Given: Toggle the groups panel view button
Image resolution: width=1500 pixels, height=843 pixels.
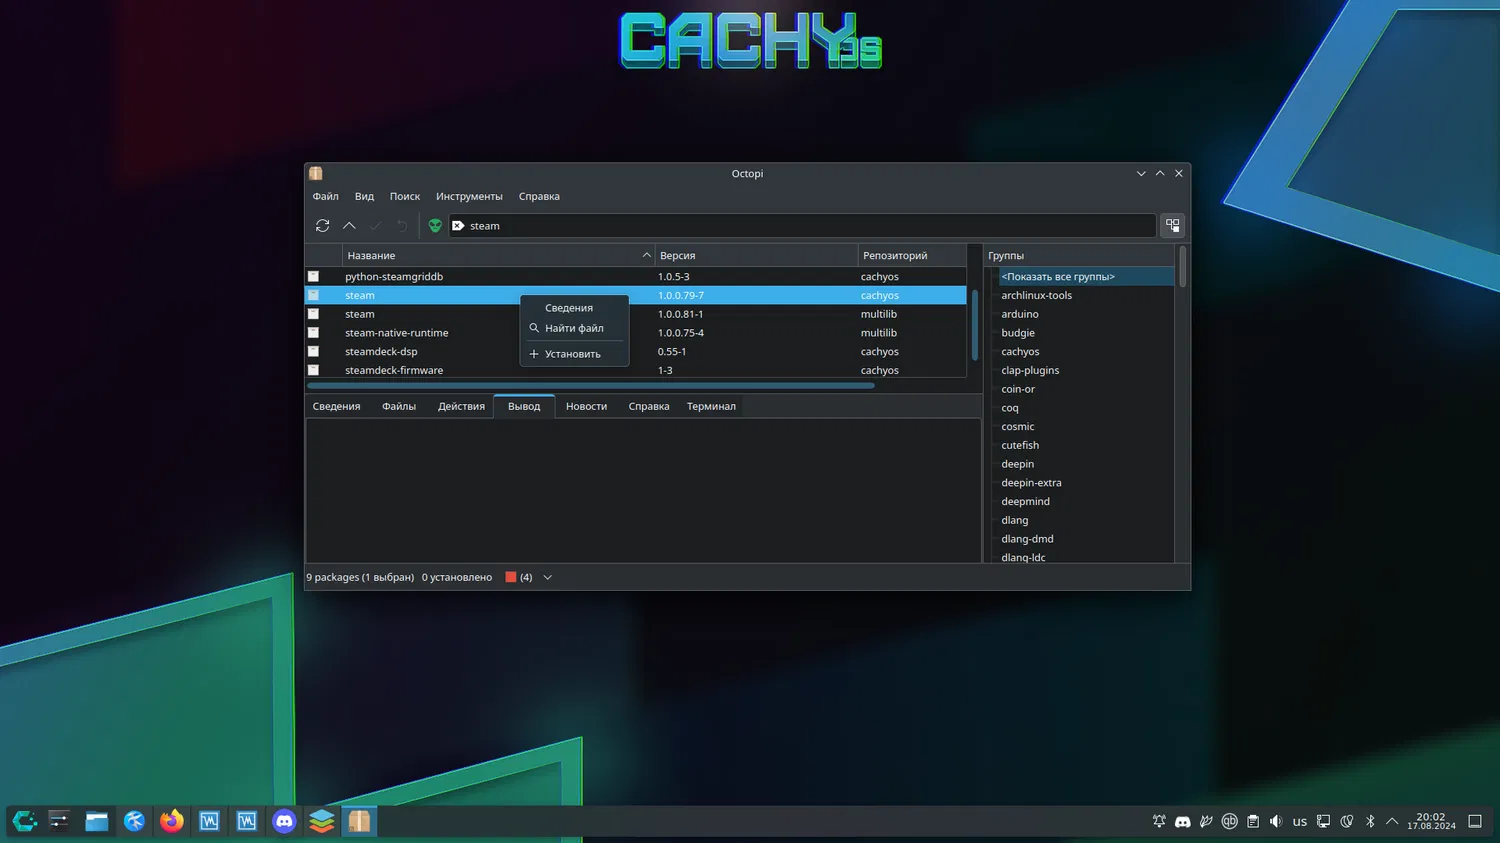Looking at the screenshot, I should click(x=1172, y=226).
